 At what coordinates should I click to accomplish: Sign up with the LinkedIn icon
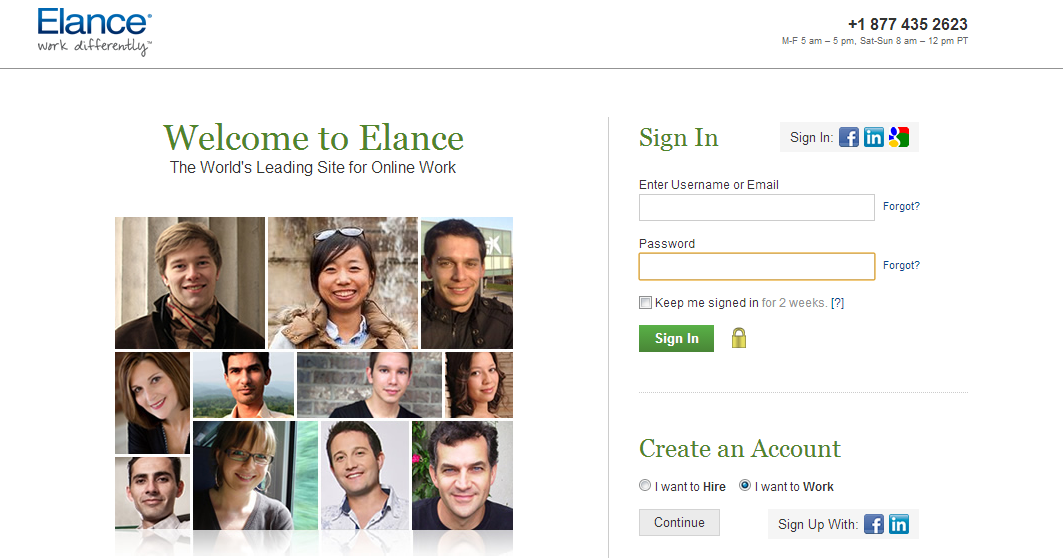coord(899,524)
